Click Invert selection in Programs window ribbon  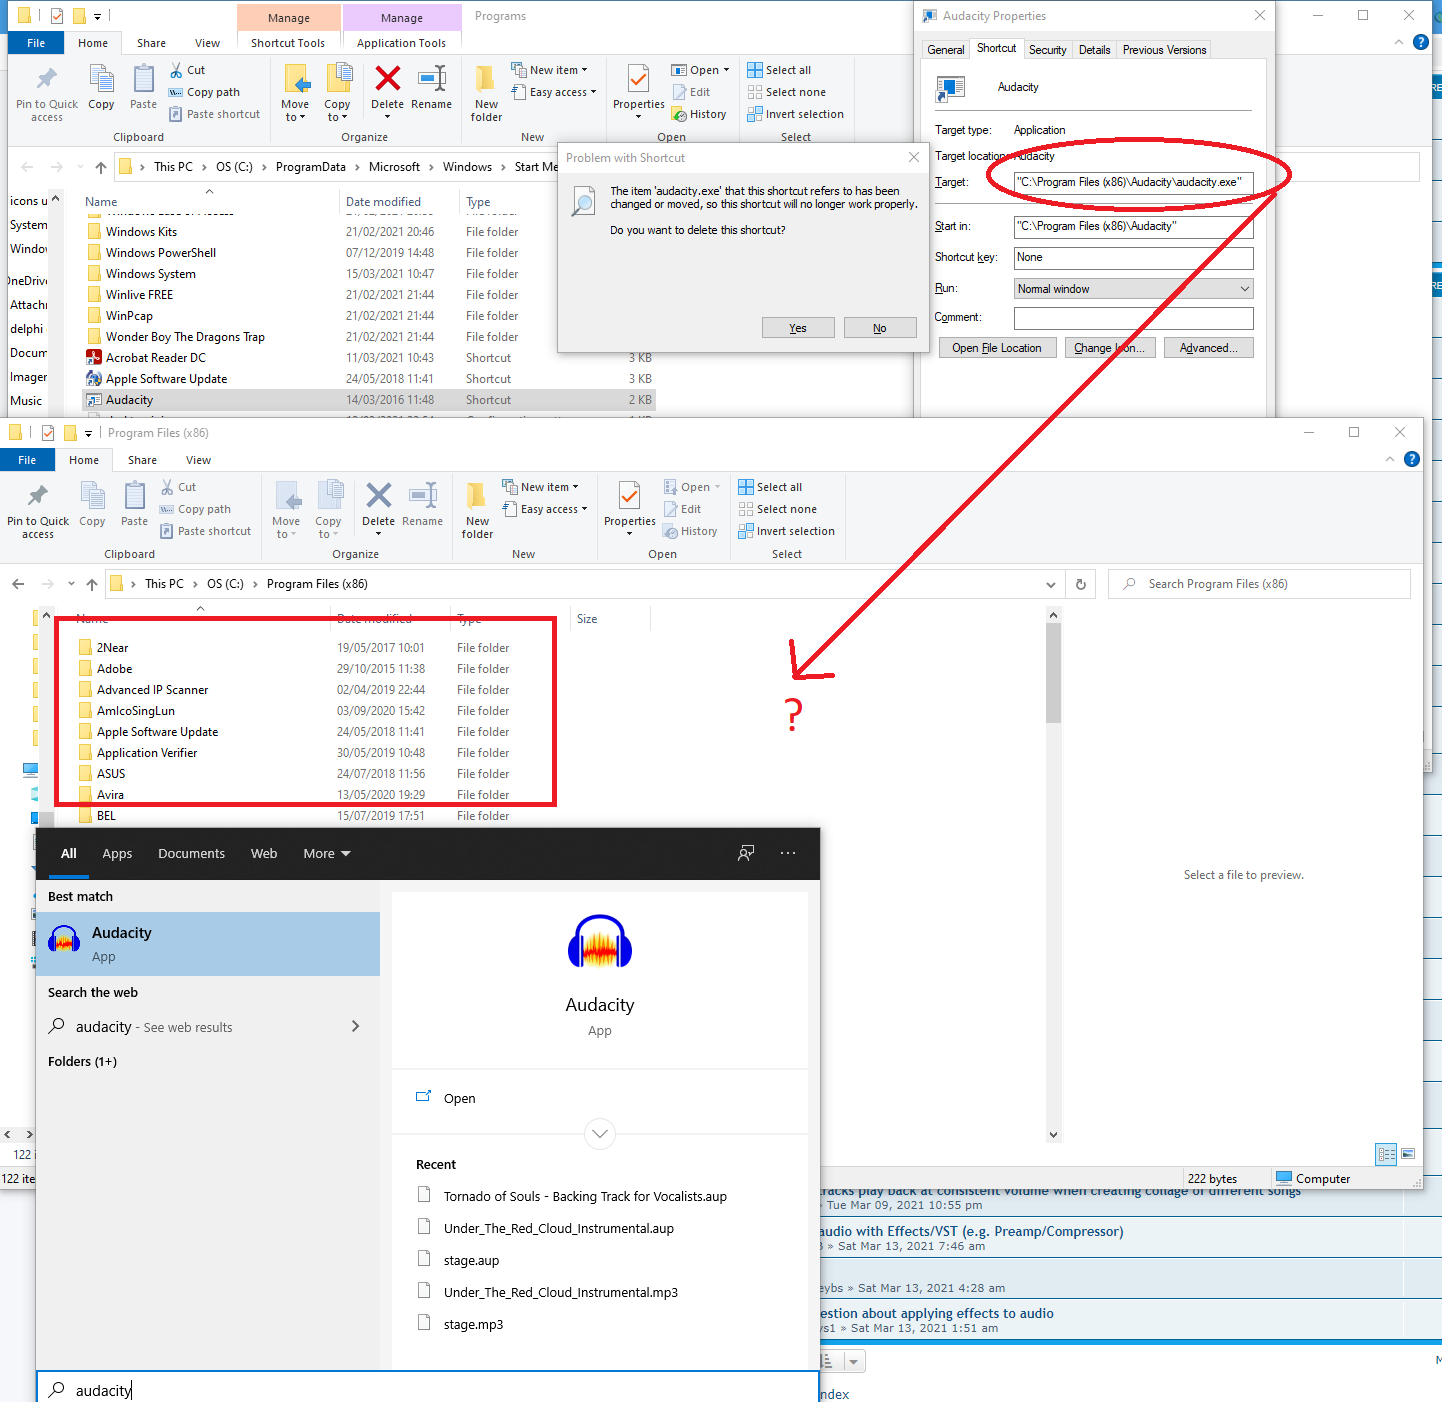tap(795, 114)
